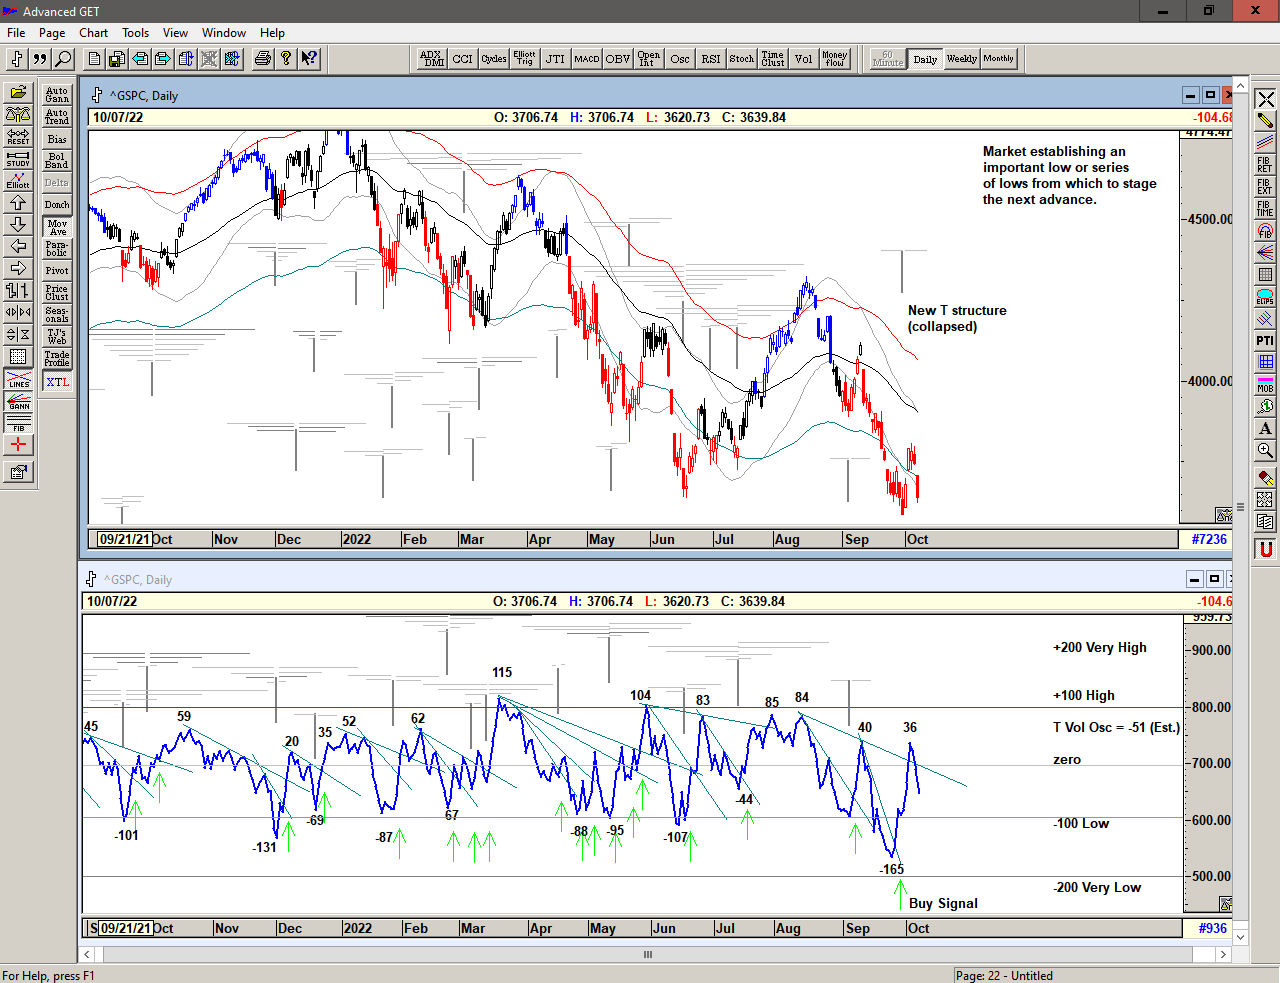Click the PTI indicator icon
The height and width of the screenshot is (983, 1280).
[x=1265, y=341]
